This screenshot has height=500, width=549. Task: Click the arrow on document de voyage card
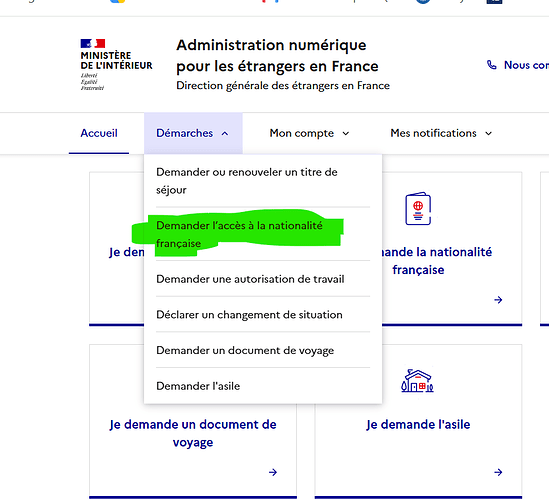(x=273, y=472)
